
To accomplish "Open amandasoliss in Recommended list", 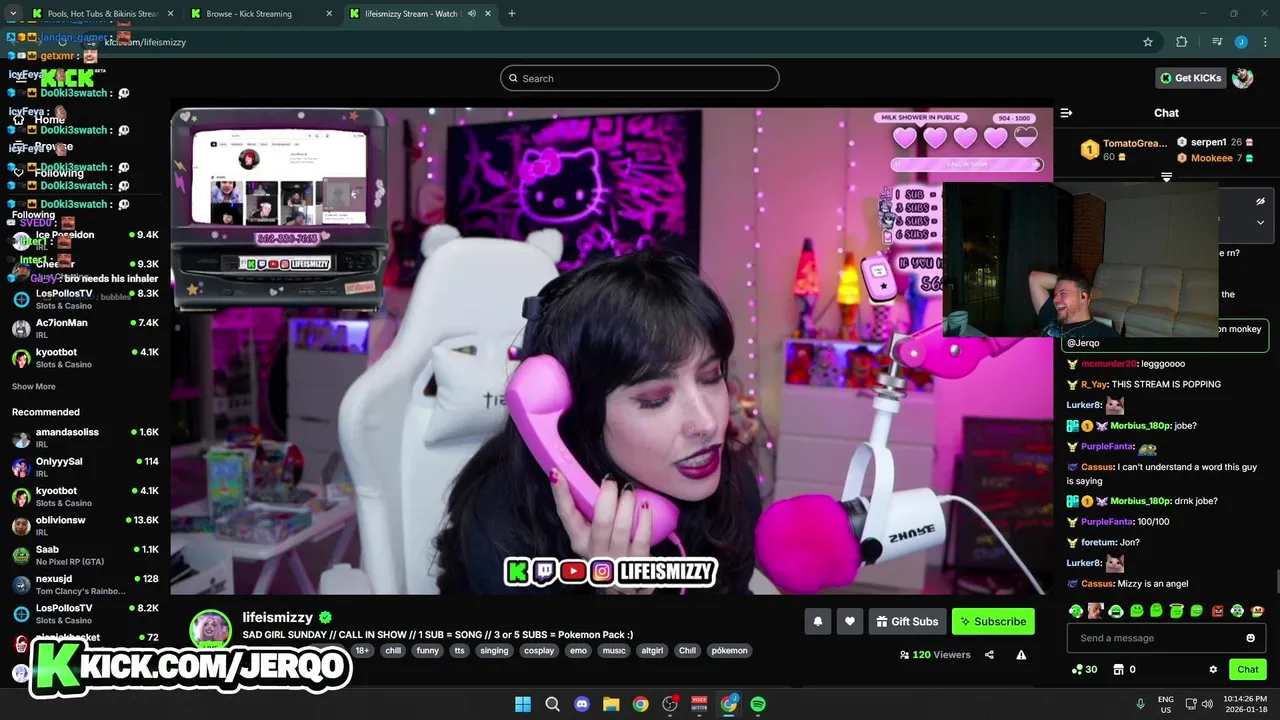I will tap(85, 438).
